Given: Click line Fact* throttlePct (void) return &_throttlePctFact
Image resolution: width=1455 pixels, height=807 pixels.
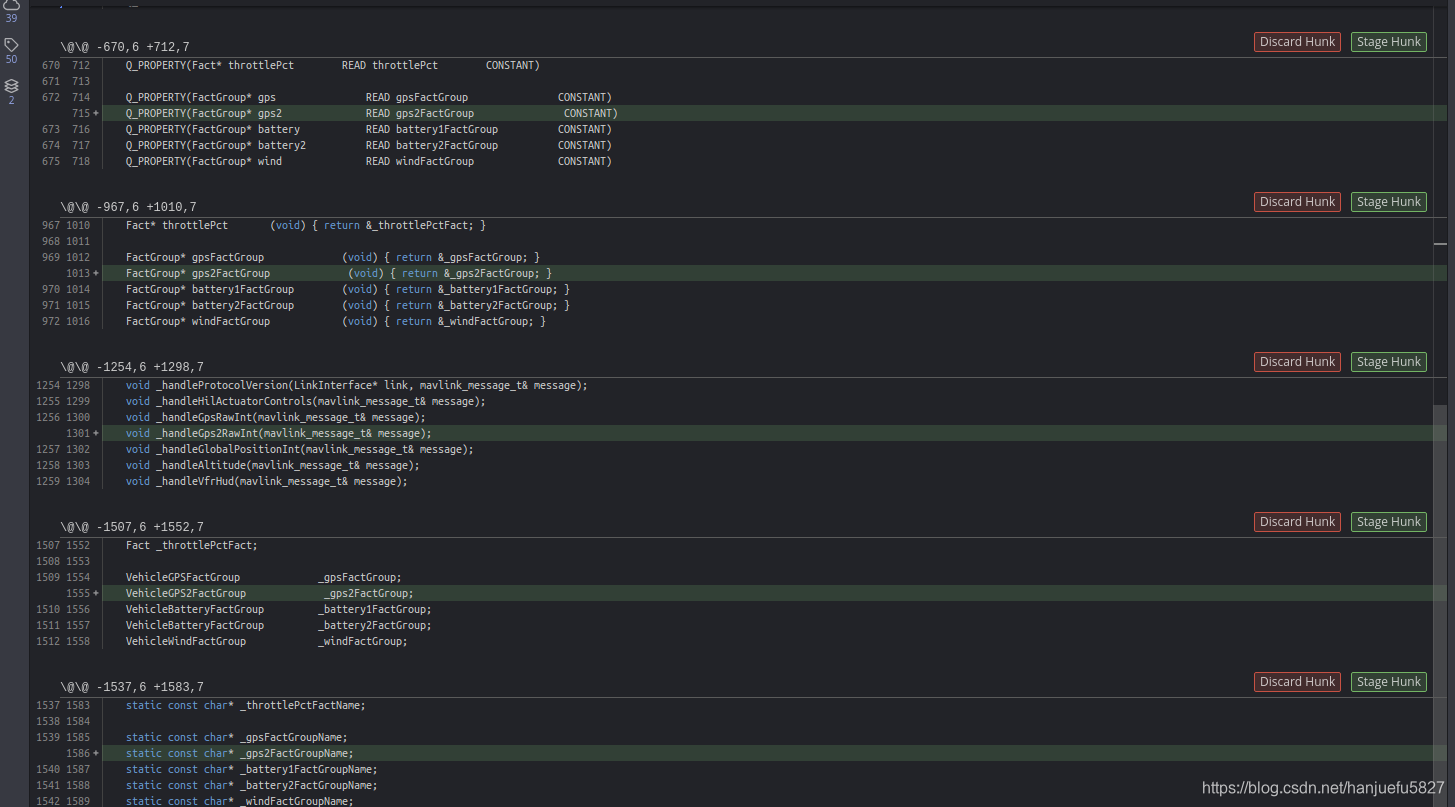Looking at the screenshot, I should pos(306,225).
